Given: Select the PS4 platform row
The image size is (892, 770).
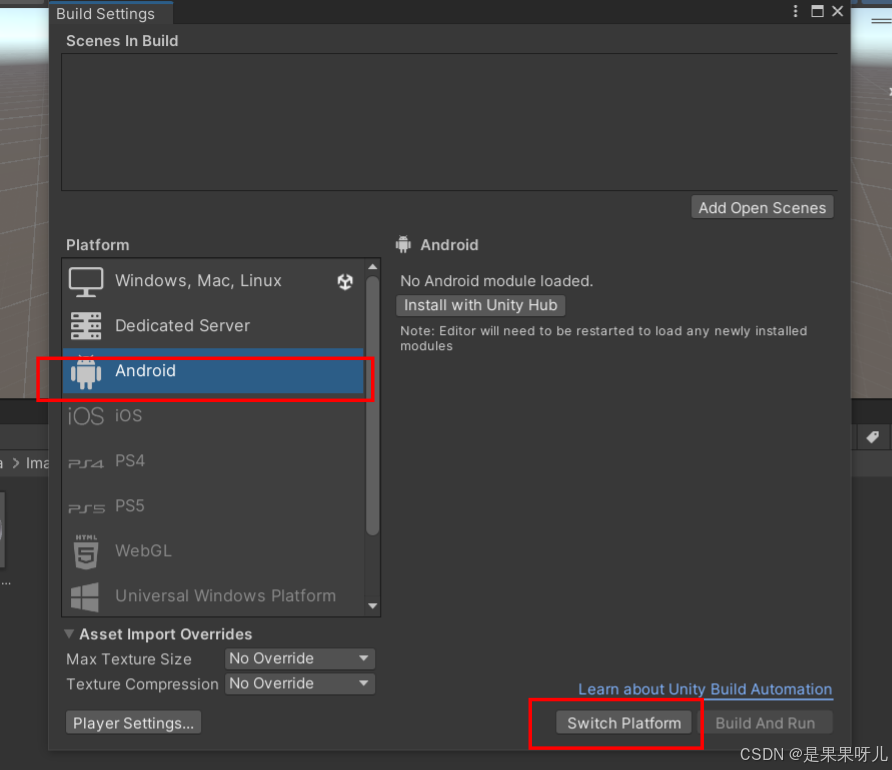Looking at the screenshot, I should pos(213,461).
